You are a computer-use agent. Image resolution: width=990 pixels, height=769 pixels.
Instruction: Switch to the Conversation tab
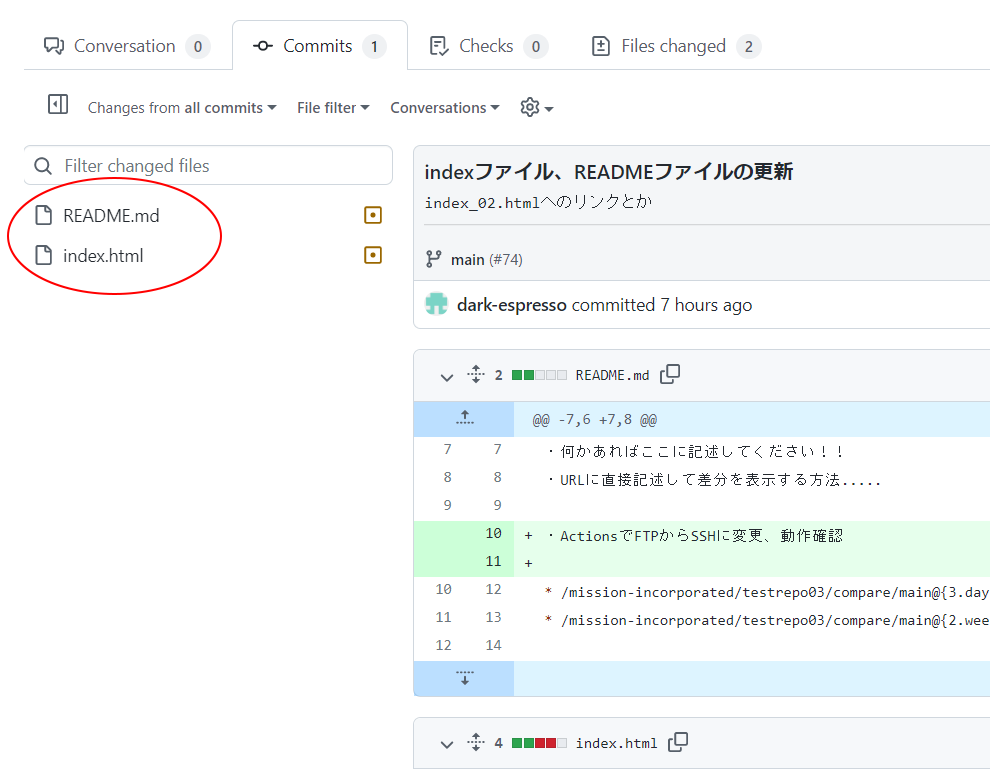coord(126,46)
